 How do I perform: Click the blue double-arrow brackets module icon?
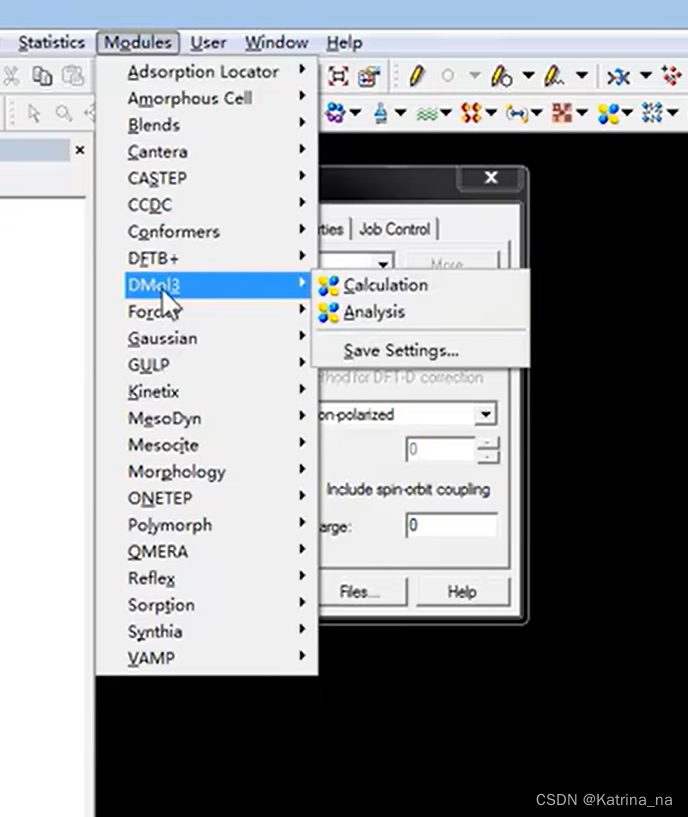517,113
